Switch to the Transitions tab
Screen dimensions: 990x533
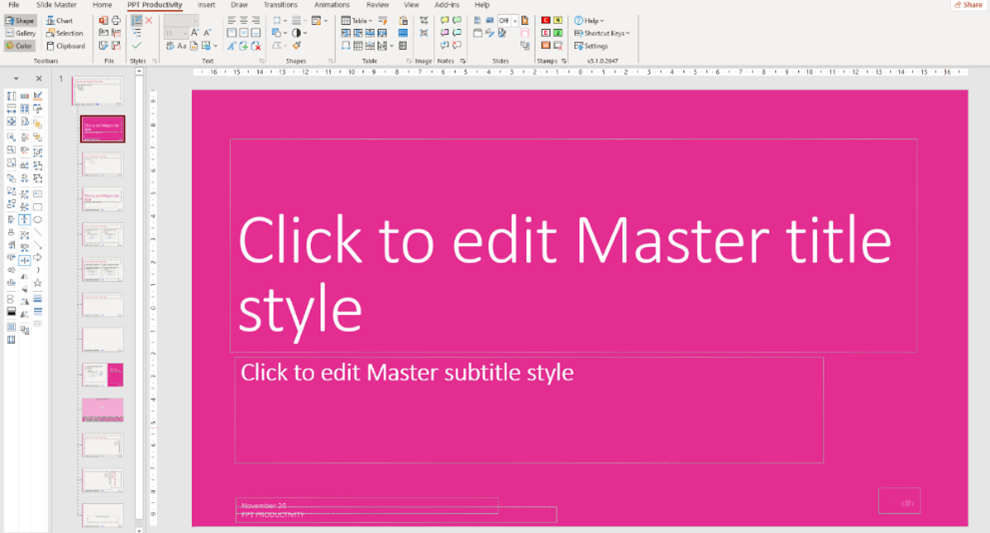click(x=280, y=4)
